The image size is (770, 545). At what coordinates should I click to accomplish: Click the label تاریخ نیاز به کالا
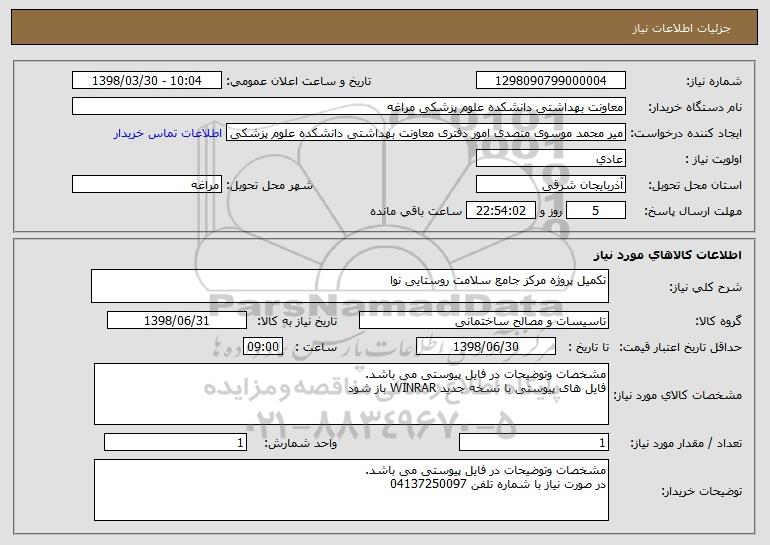[297, 321]
